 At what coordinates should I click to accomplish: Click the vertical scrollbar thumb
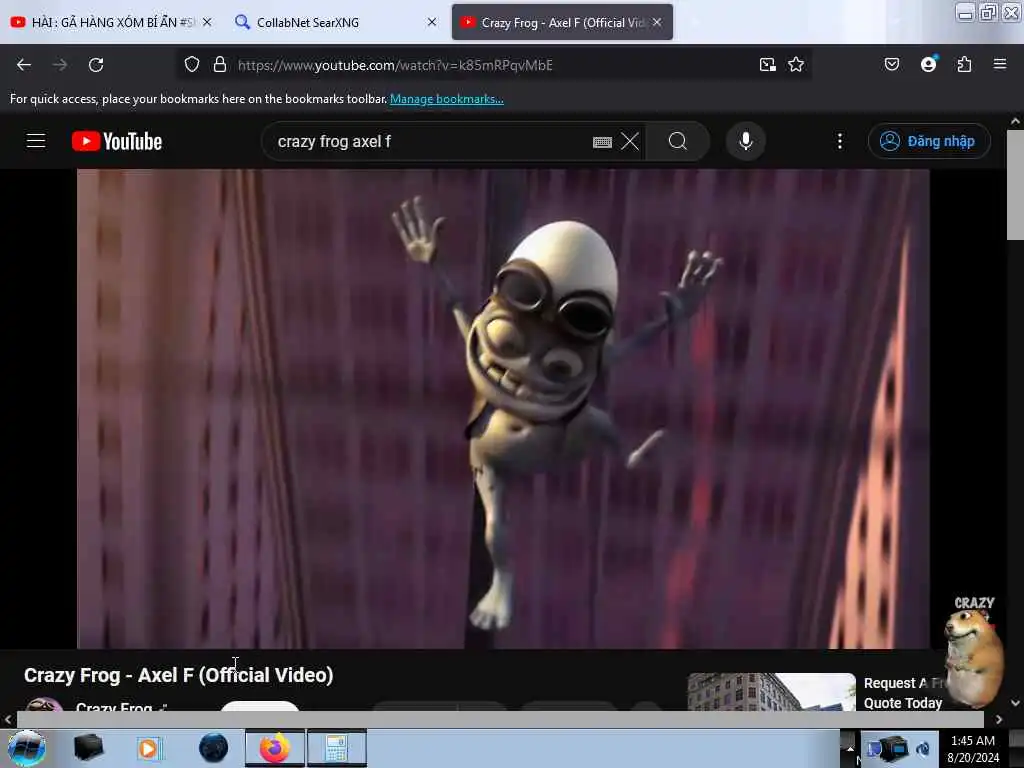[1015, 185]
